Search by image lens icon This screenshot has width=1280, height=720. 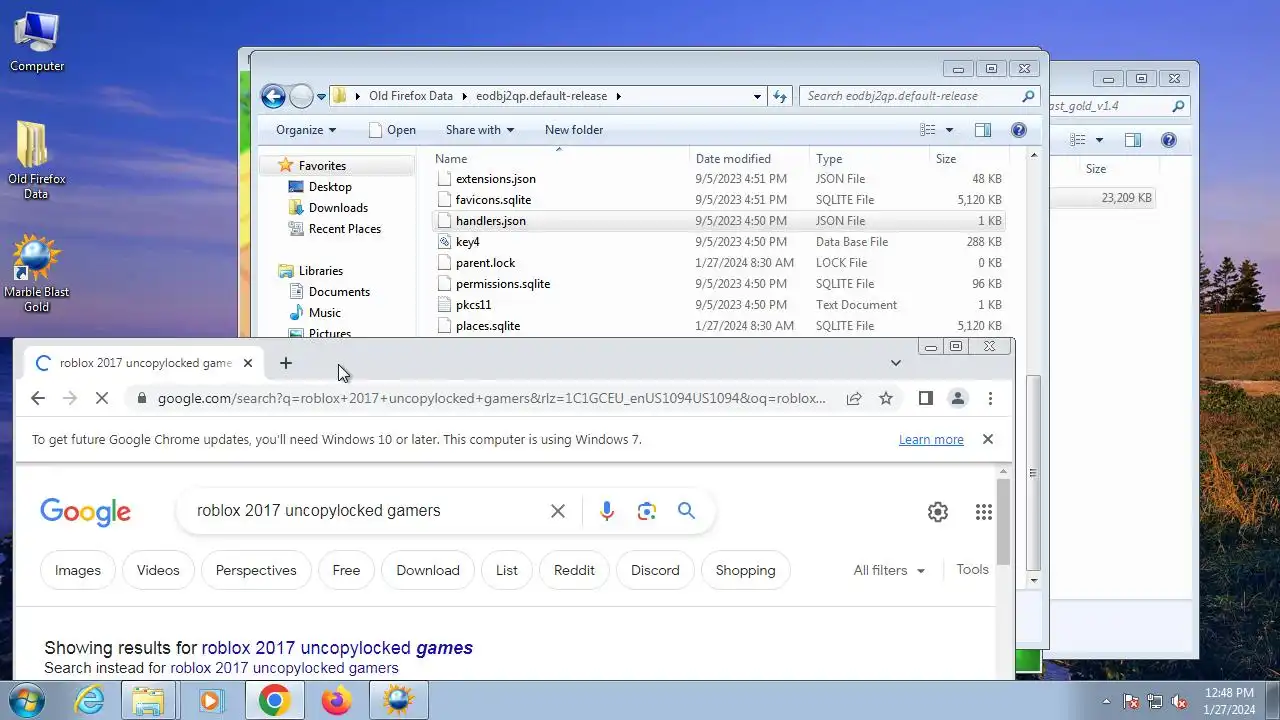pyautogui.click(x=647, y=511)
